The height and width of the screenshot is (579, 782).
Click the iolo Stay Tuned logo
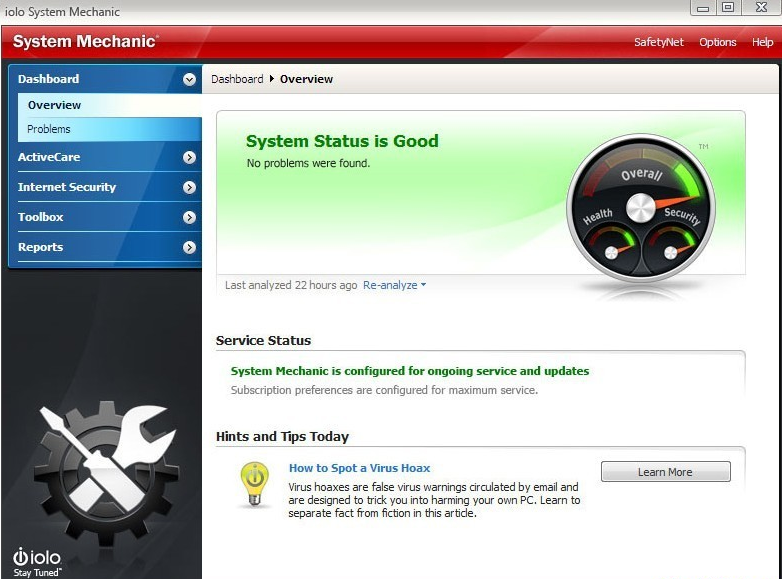coord(37,563)
